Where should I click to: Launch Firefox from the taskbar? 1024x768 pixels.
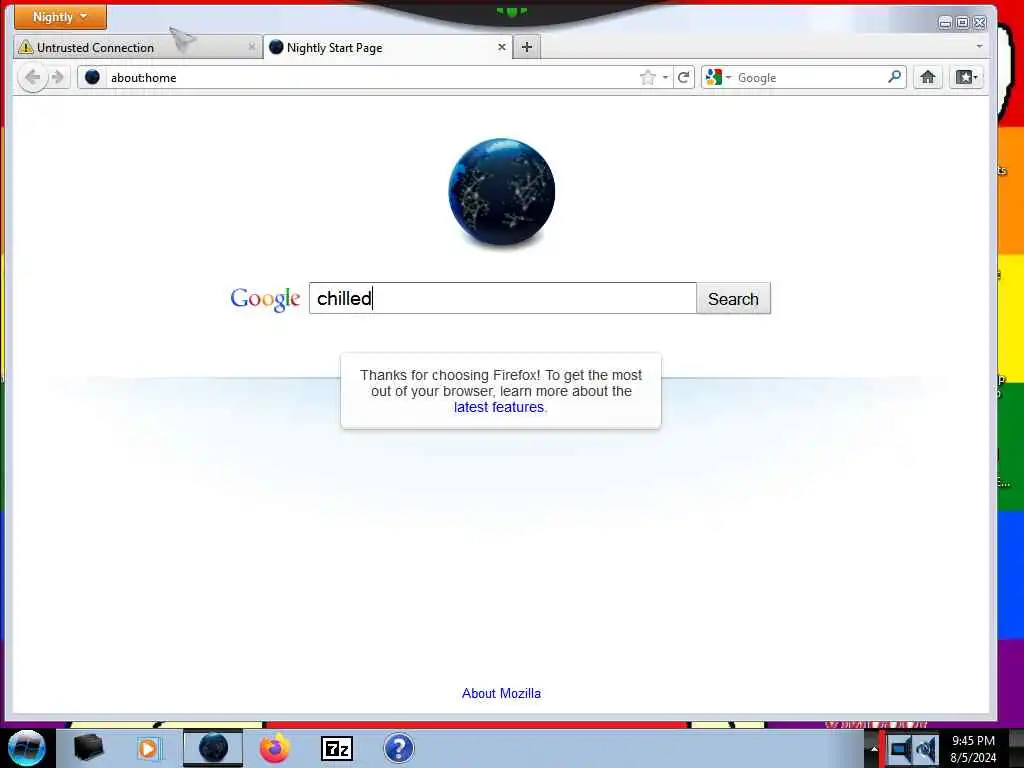275,748
